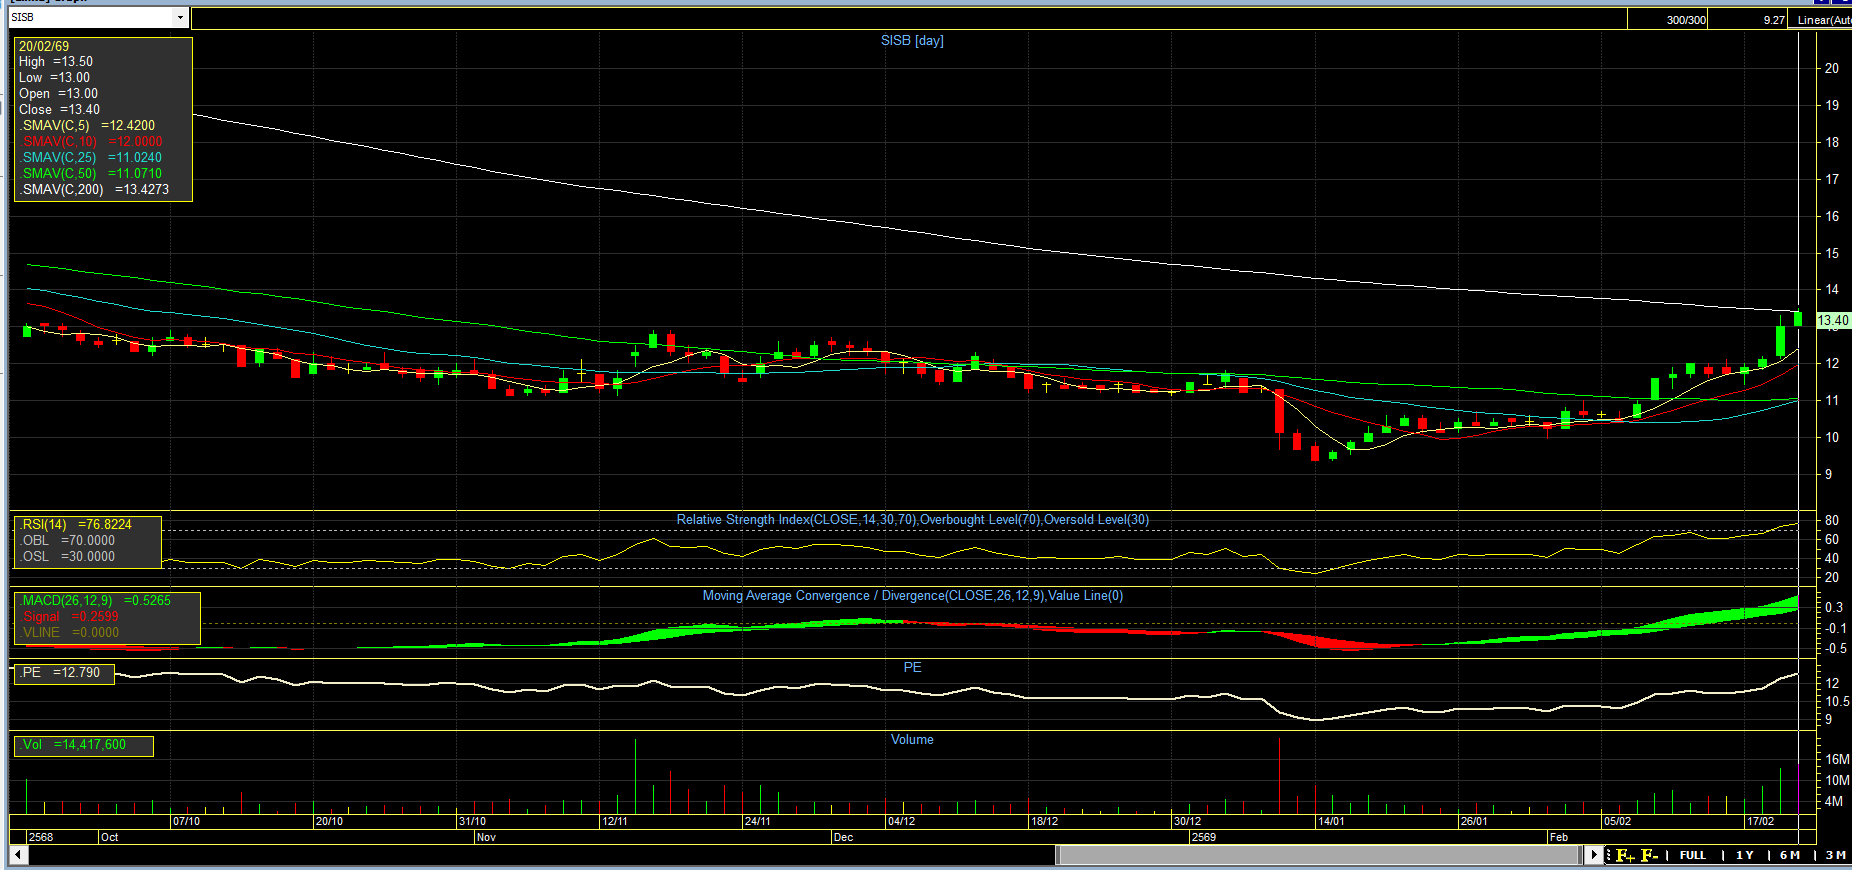1852x871 pixels.
Task: Click the 9.27 value field
Action: pyautogui.click(x=1748, y=19)
